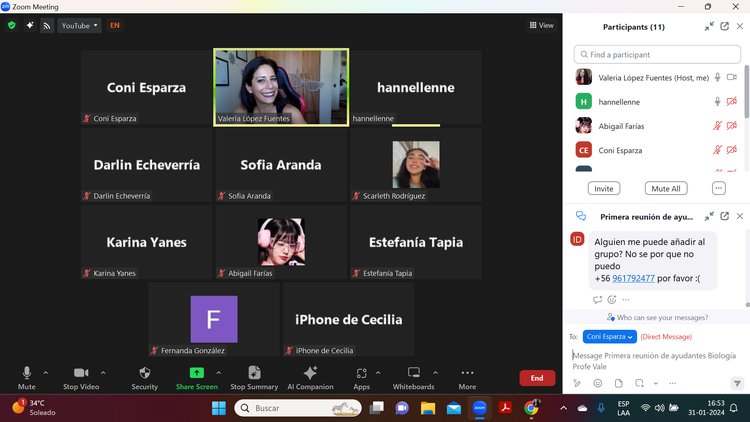Open the More menu in the toolbar
The image size is (750, 422).
[x=467, y=373]
